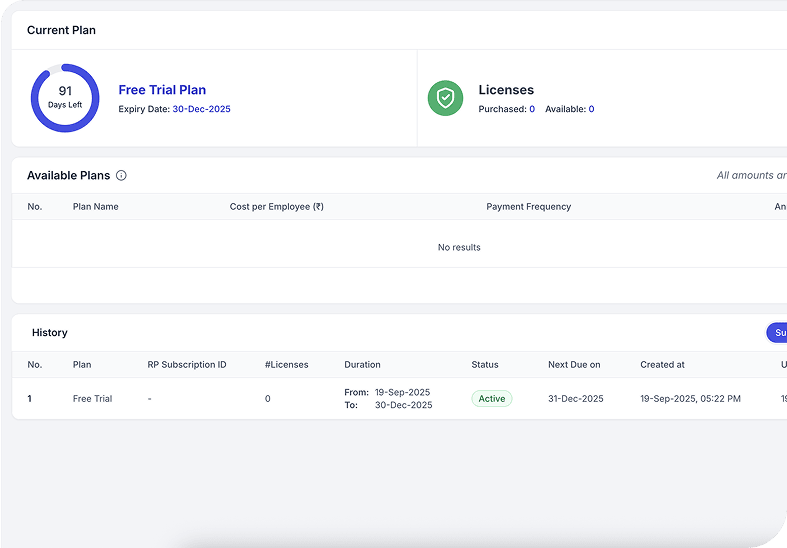Click the expiry date 30-Dec-2025
787x548 pixels.
pyautogui.click(x=201, y=109)
